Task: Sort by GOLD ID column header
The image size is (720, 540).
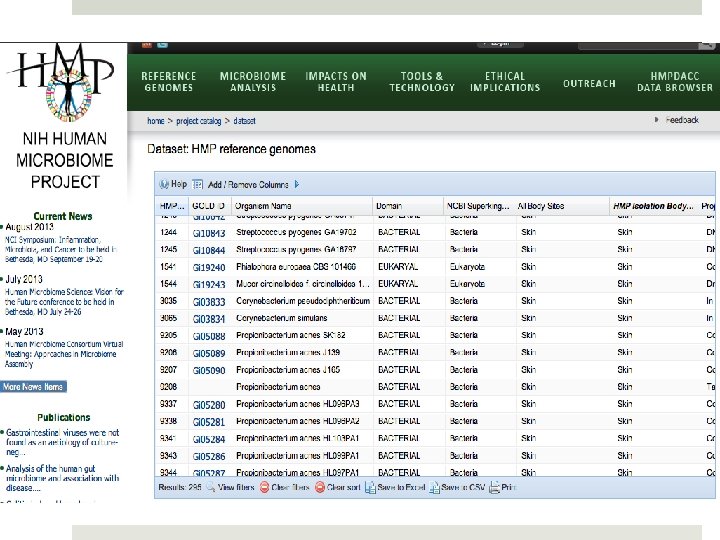Action: tap(209, 206)
